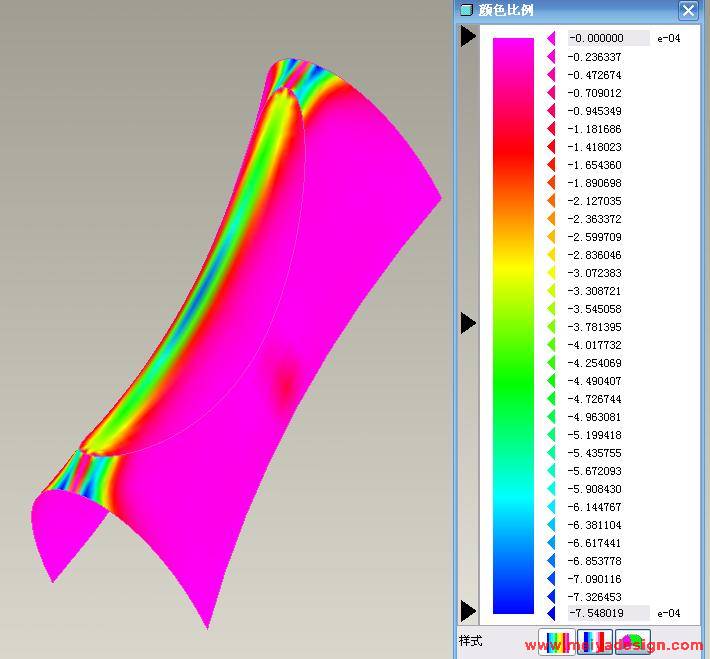Click the magenta marker at -0.236337

tap(551, 57)
